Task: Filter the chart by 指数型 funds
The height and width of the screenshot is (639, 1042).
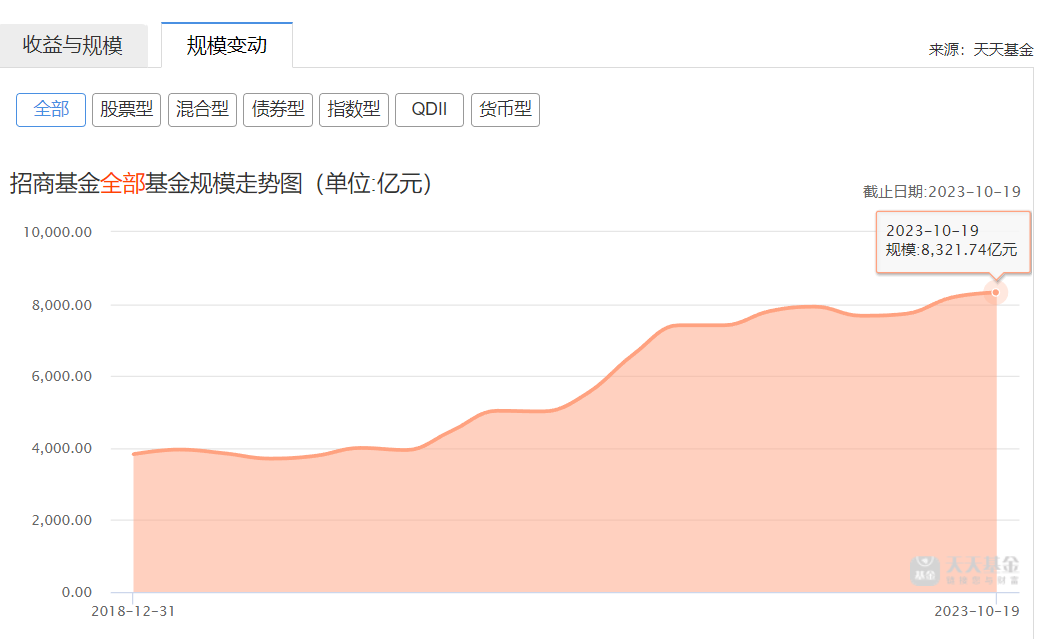Action: (x=354, y=110)
